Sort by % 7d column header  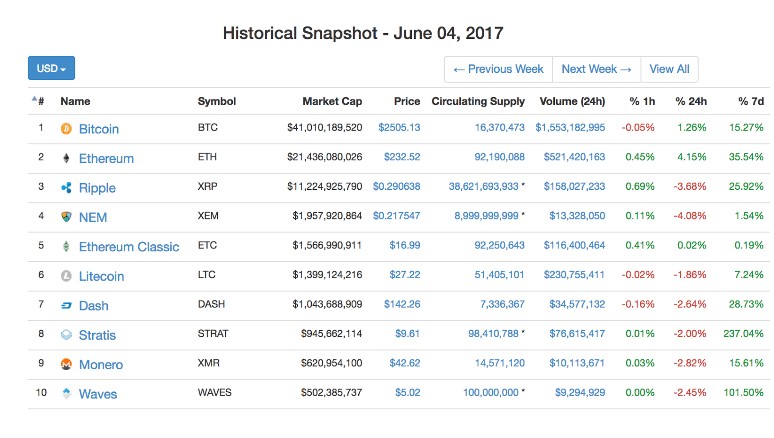coord(751,101)
